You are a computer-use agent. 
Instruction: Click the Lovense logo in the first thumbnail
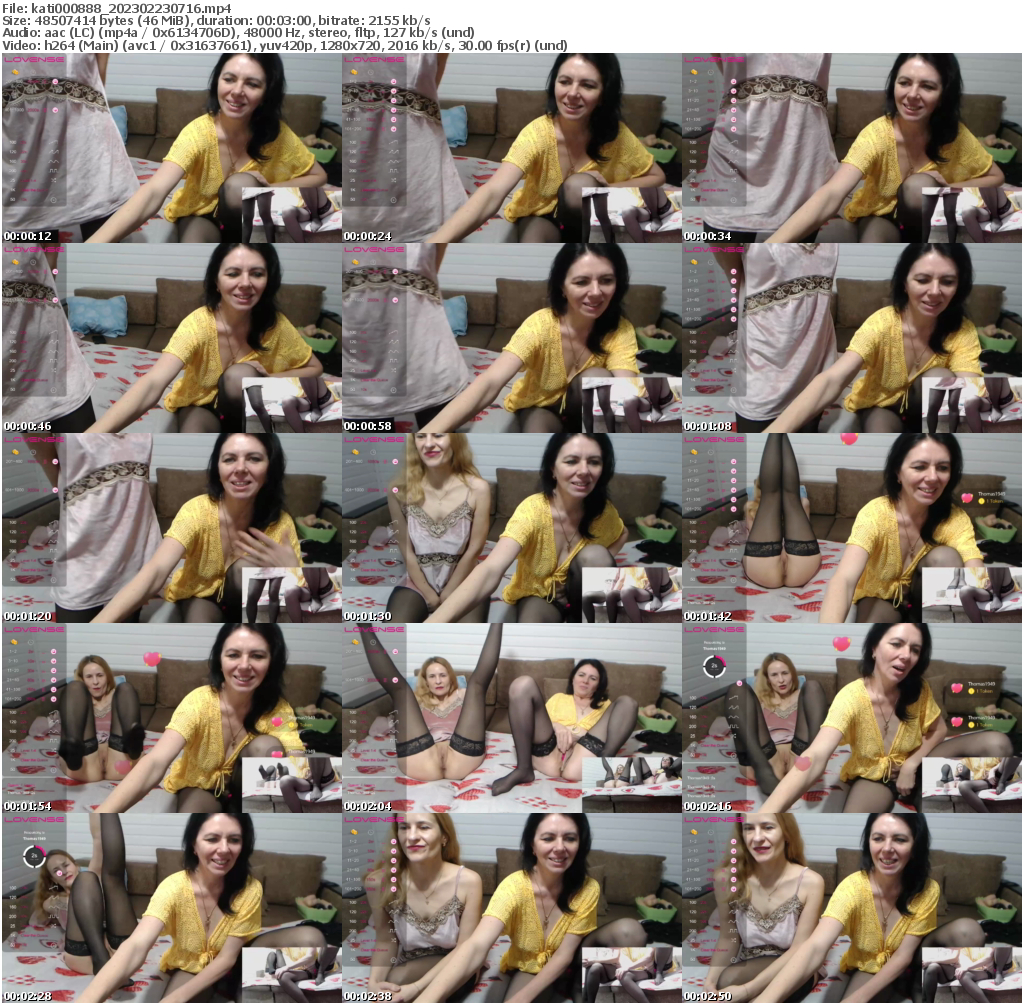(x=35, y=60)
